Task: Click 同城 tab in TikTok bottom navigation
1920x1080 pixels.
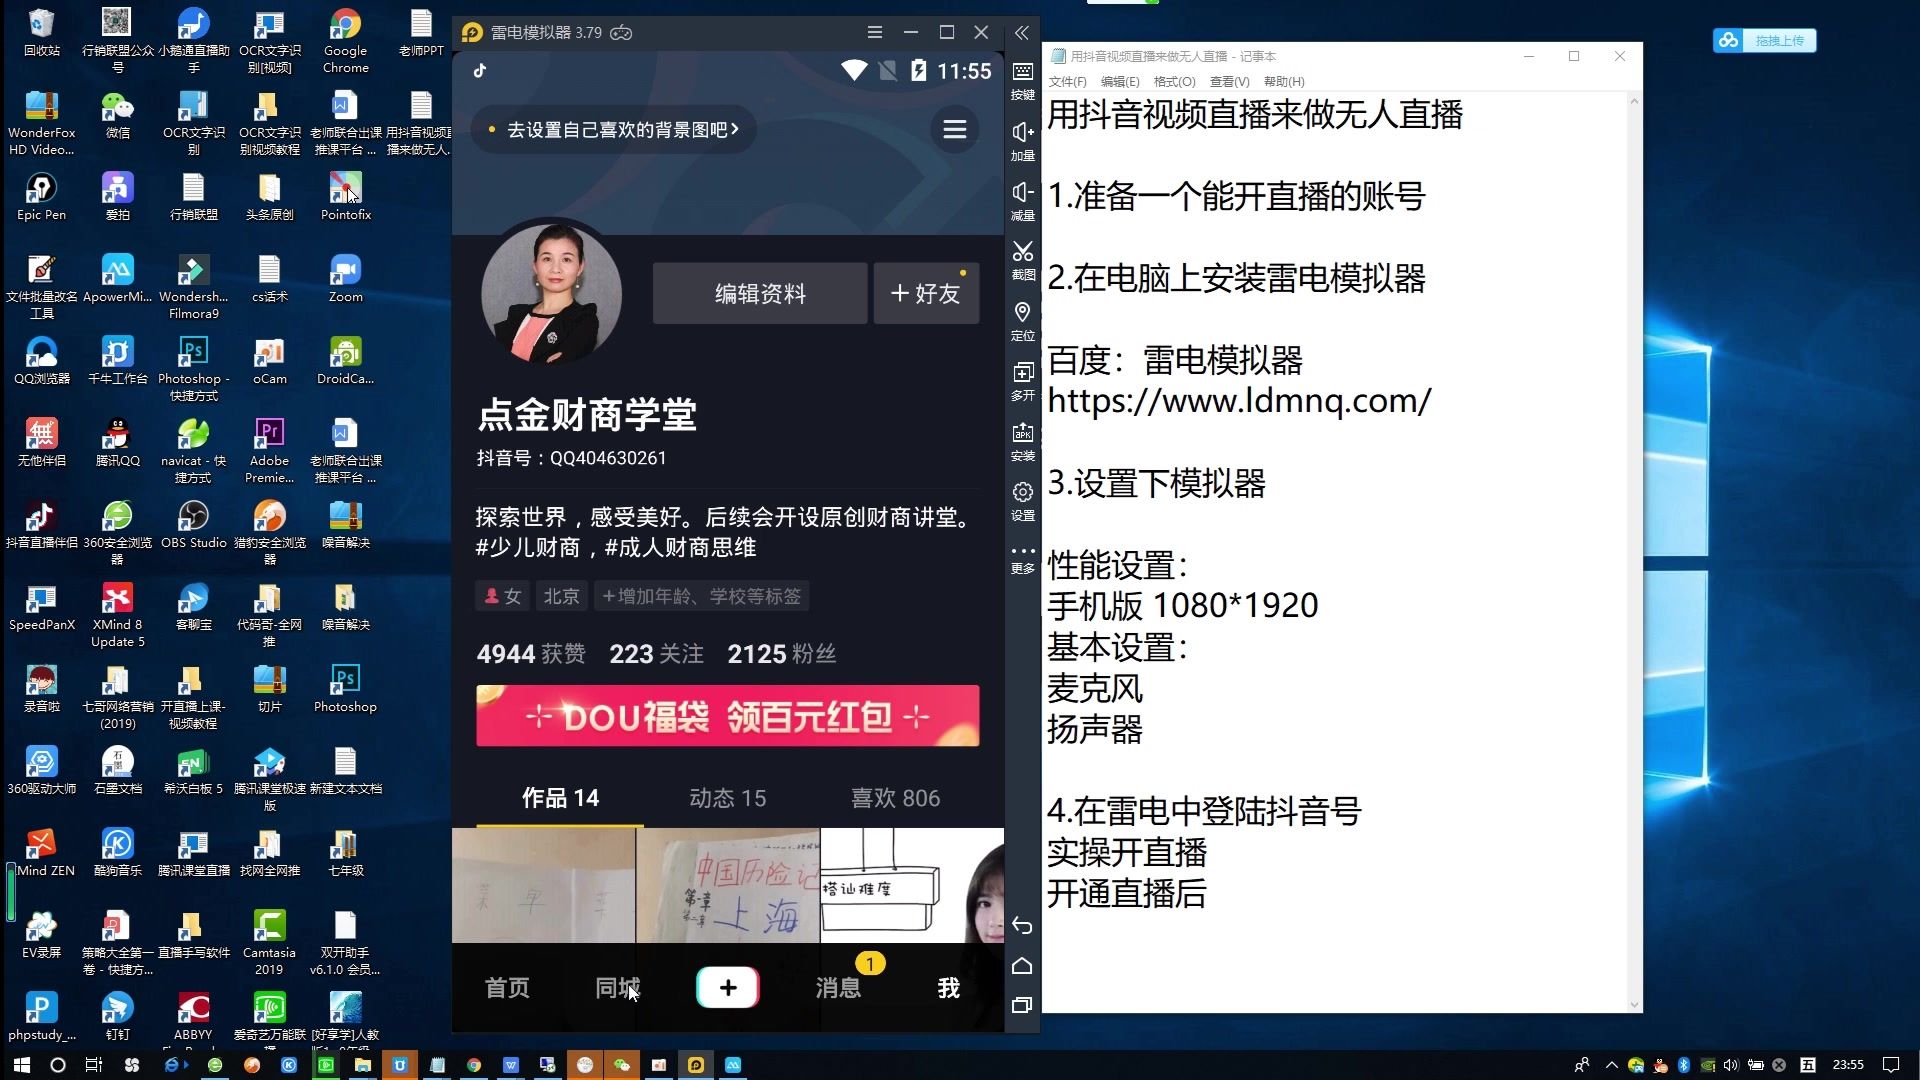Action: tap(616, 988)
